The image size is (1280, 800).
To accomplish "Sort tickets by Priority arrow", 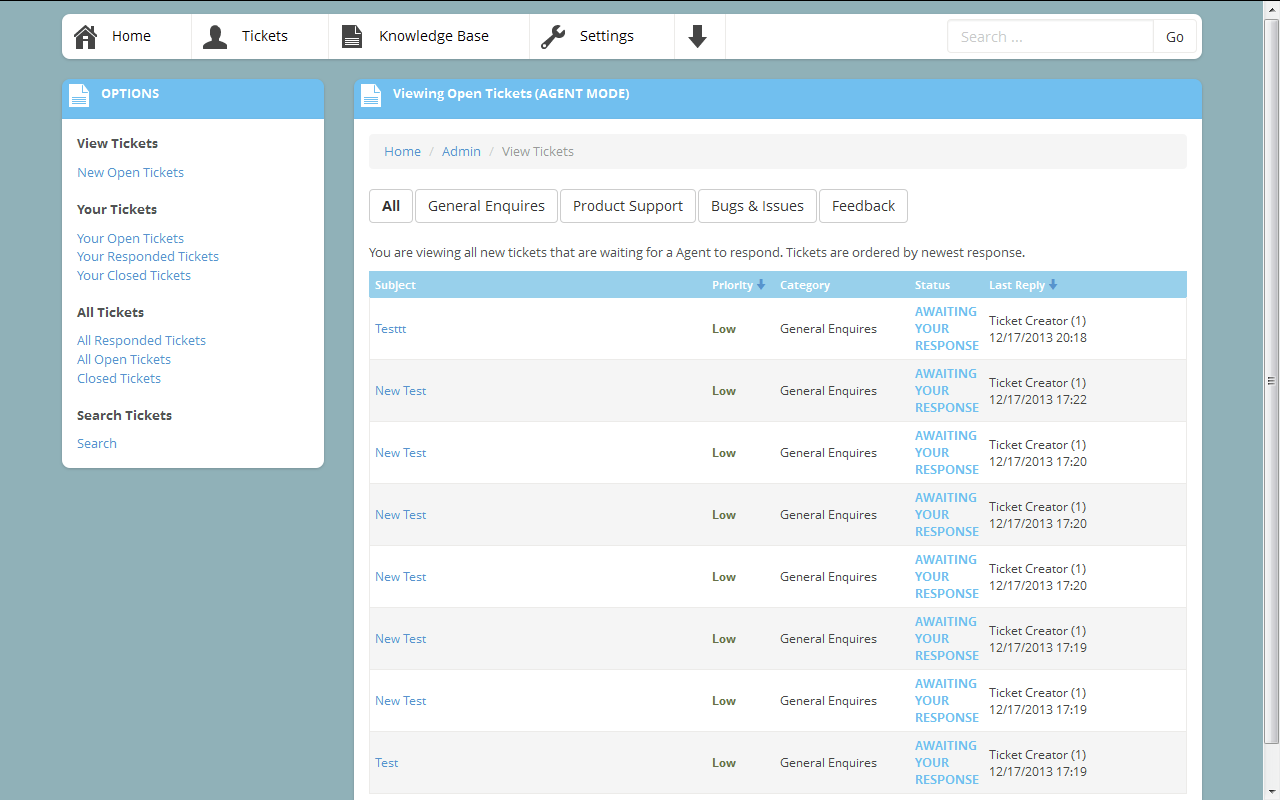I will pyautogui.click(x=761, y=285).
